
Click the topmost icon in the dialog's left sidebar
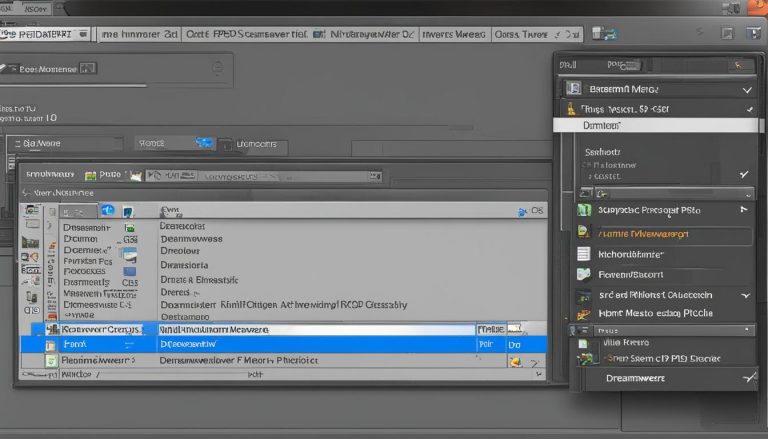[x=32, y=210]
